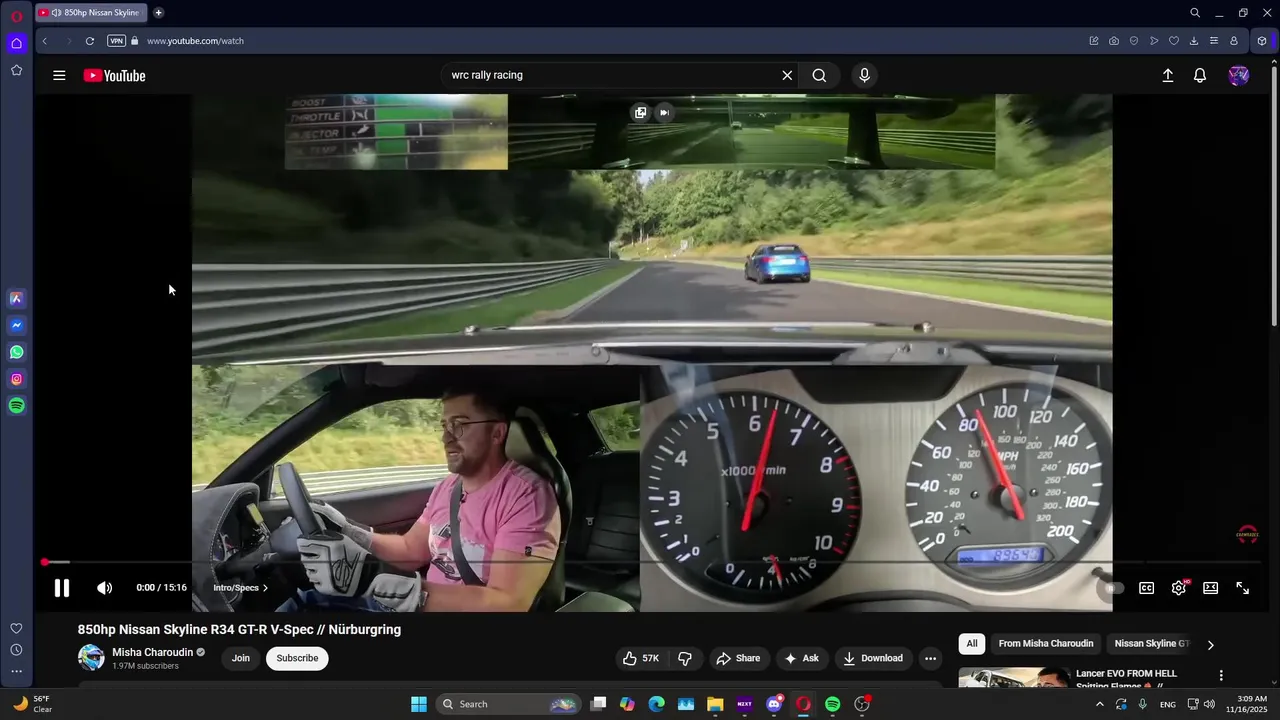Open options for Lancer EVO video

pyautogui.click(x=1221, y=676)
